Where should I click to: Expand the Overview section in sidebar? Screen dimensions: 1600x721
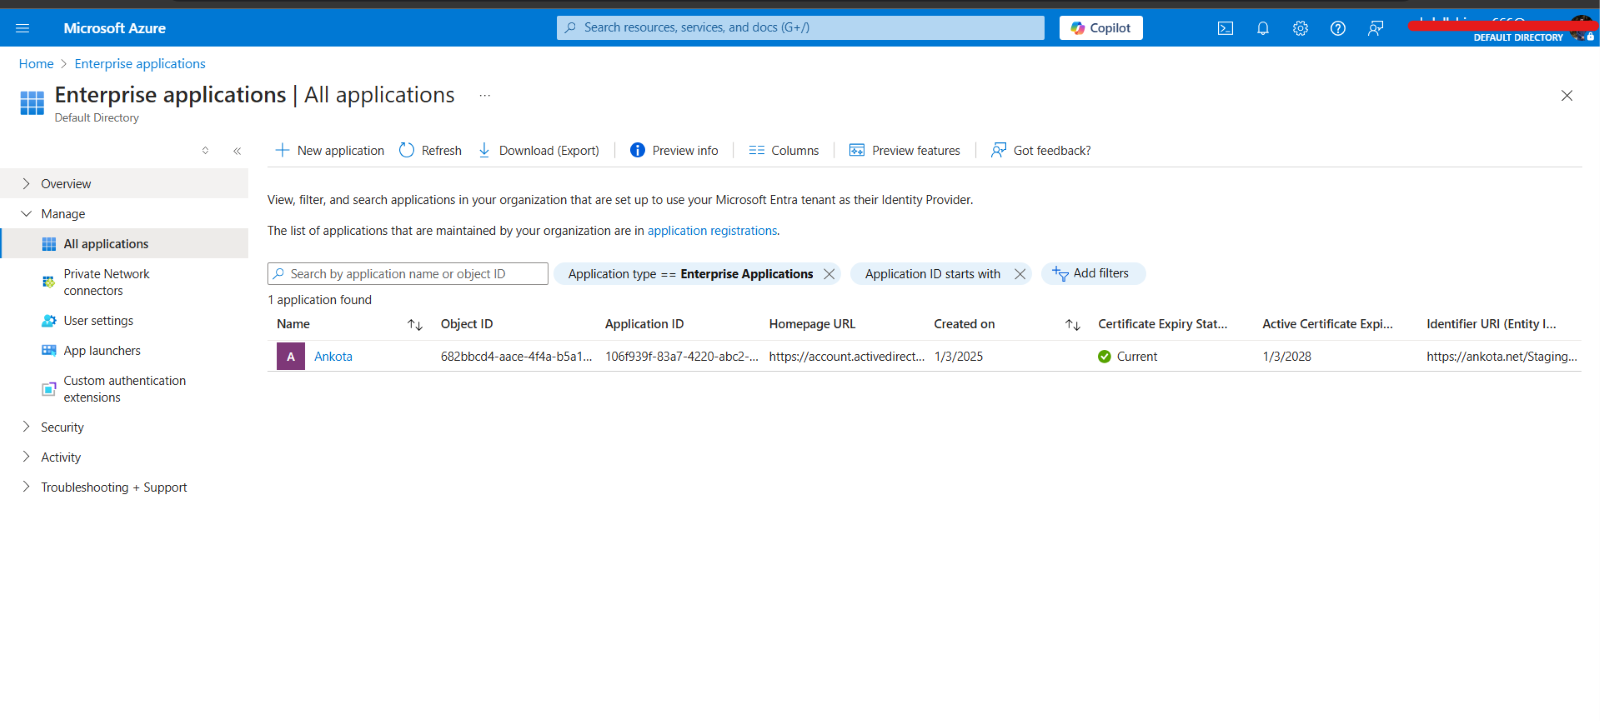(x=27, y=184)
